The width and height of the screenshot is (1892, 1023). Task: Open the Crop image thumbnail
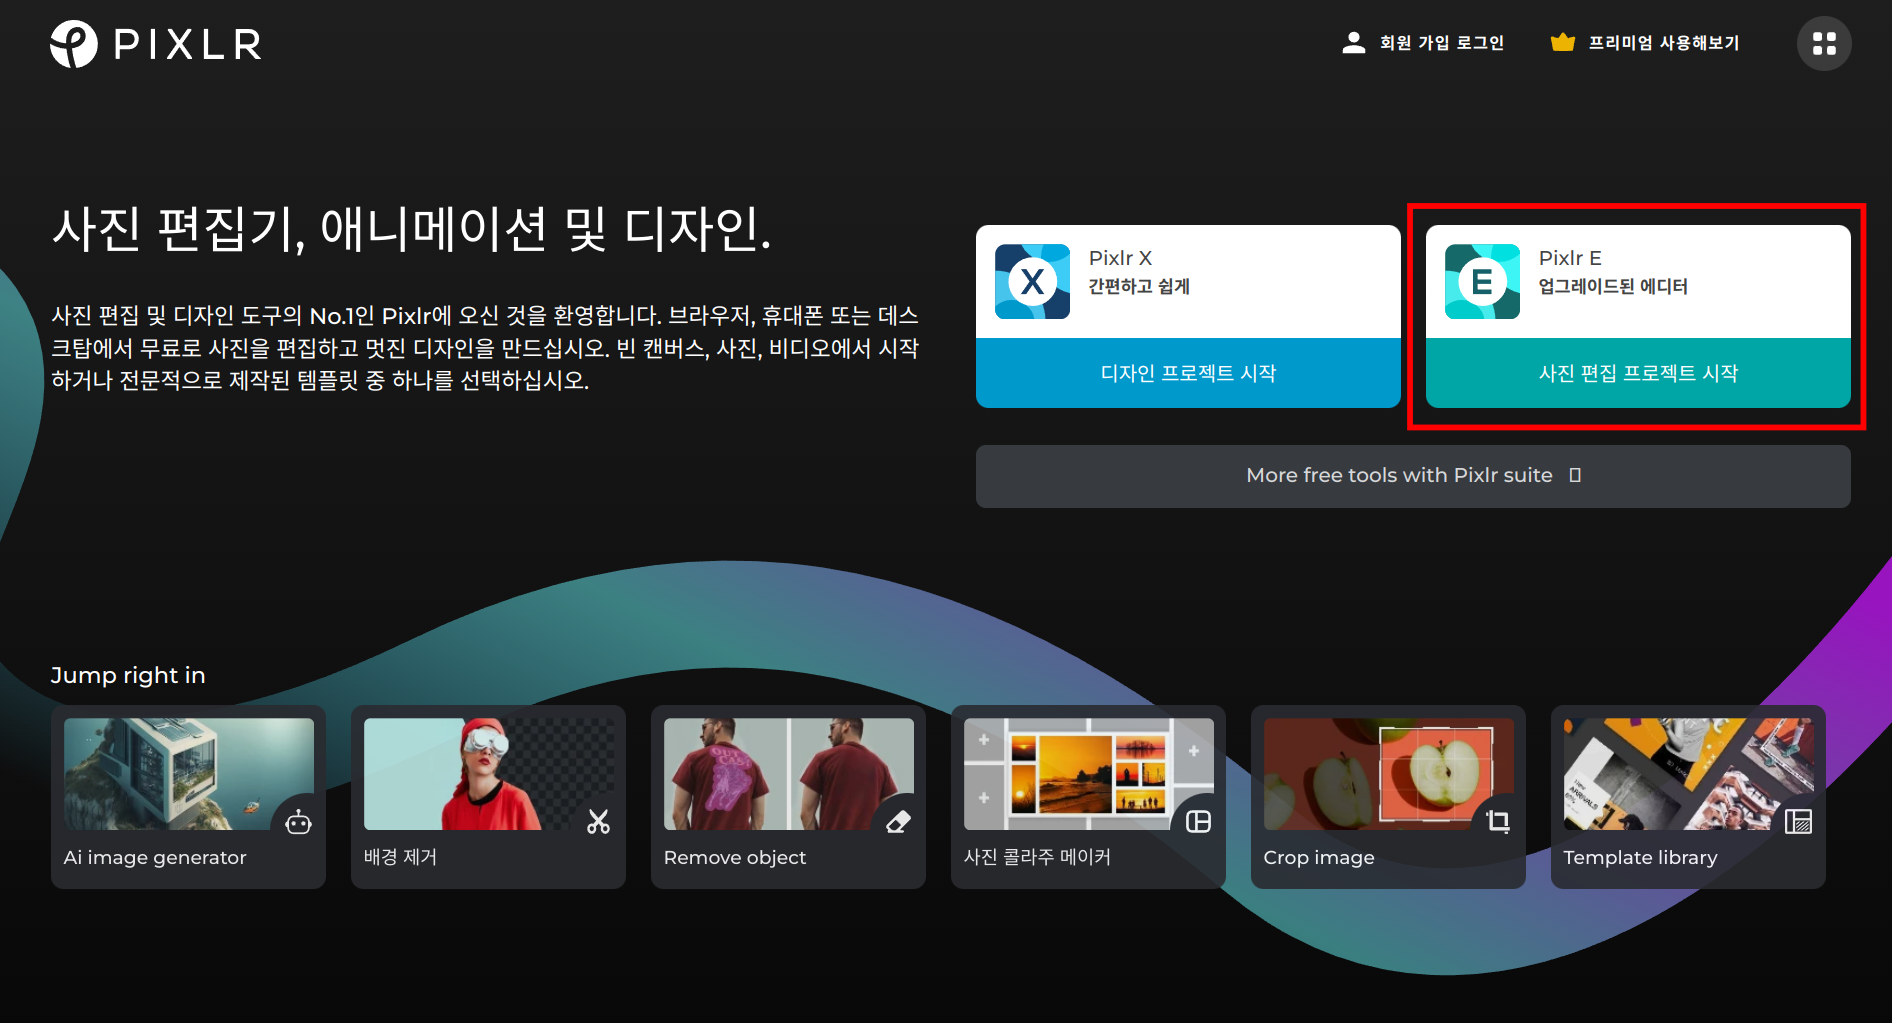tap(1389, 774)
